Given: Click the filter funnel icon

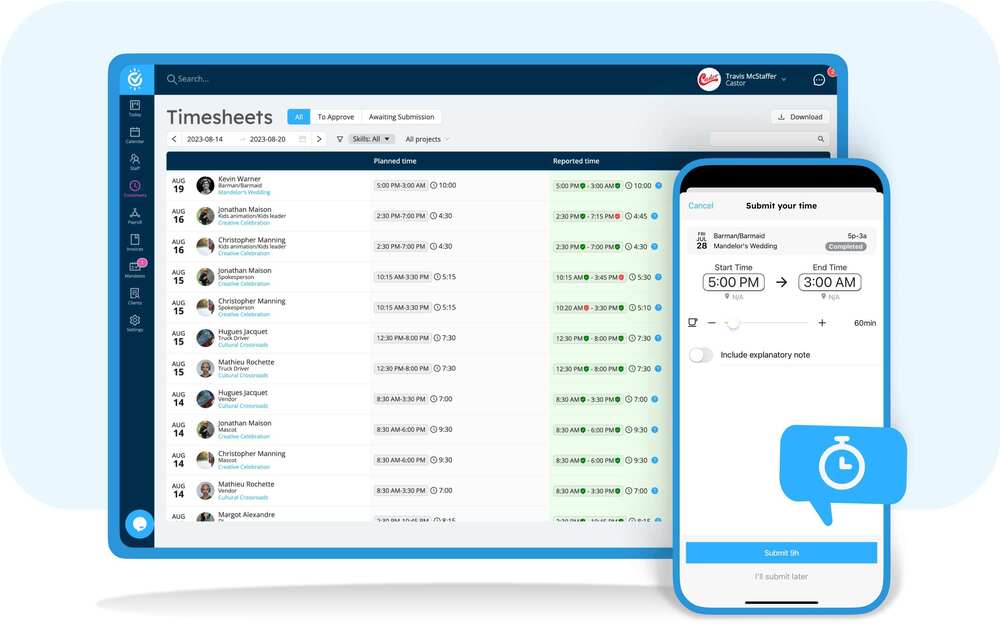Looking at the screenshot, I should coord(340,139).
